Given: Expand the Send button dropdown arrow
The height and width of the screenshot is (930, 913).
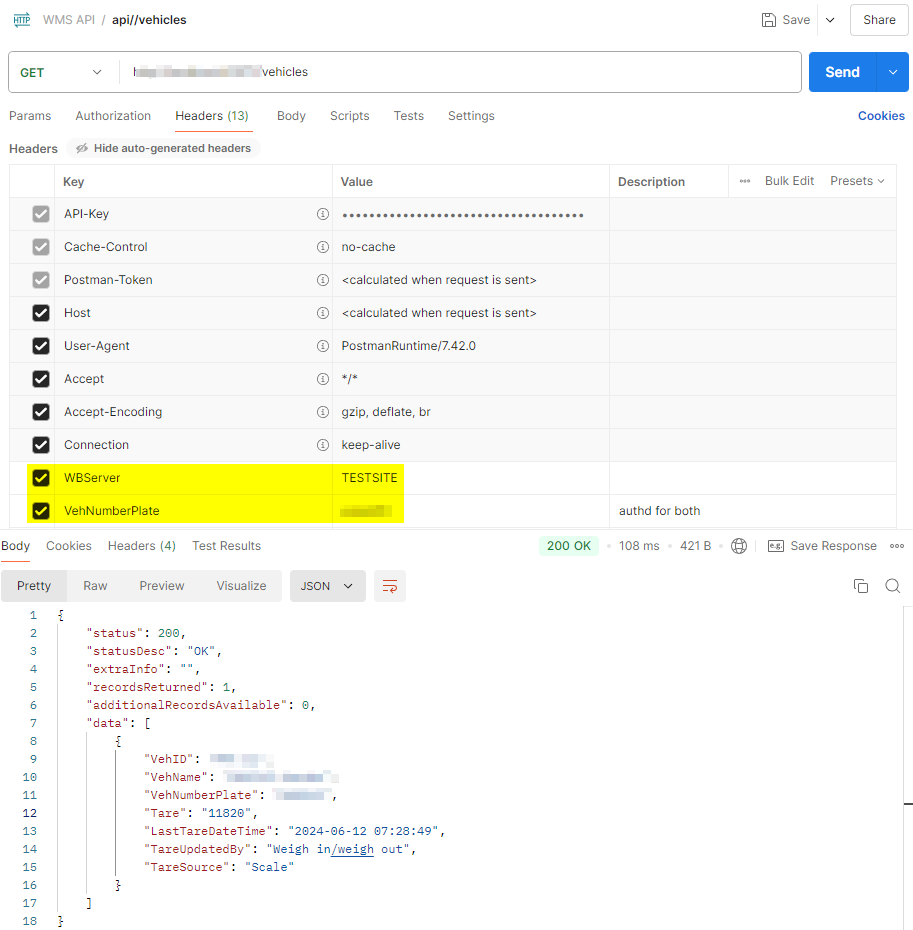Looking at the screenshot, I should (x=892, y=72).
